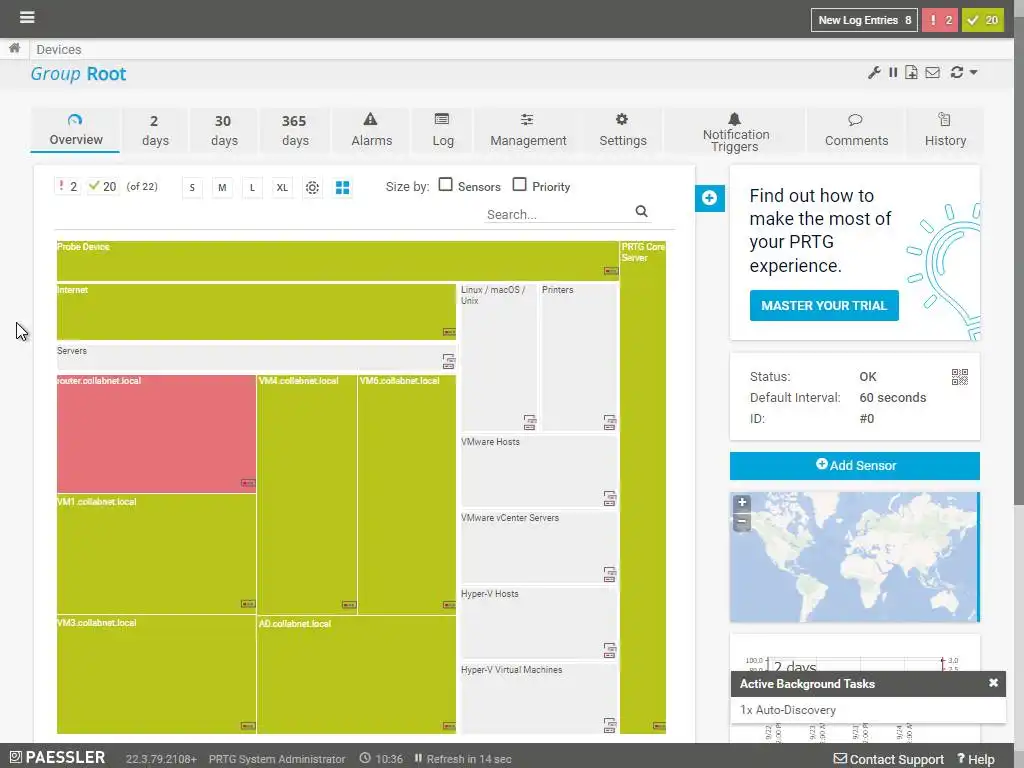Click device icon in Hyper-V Hosts tile

point(609,650)
